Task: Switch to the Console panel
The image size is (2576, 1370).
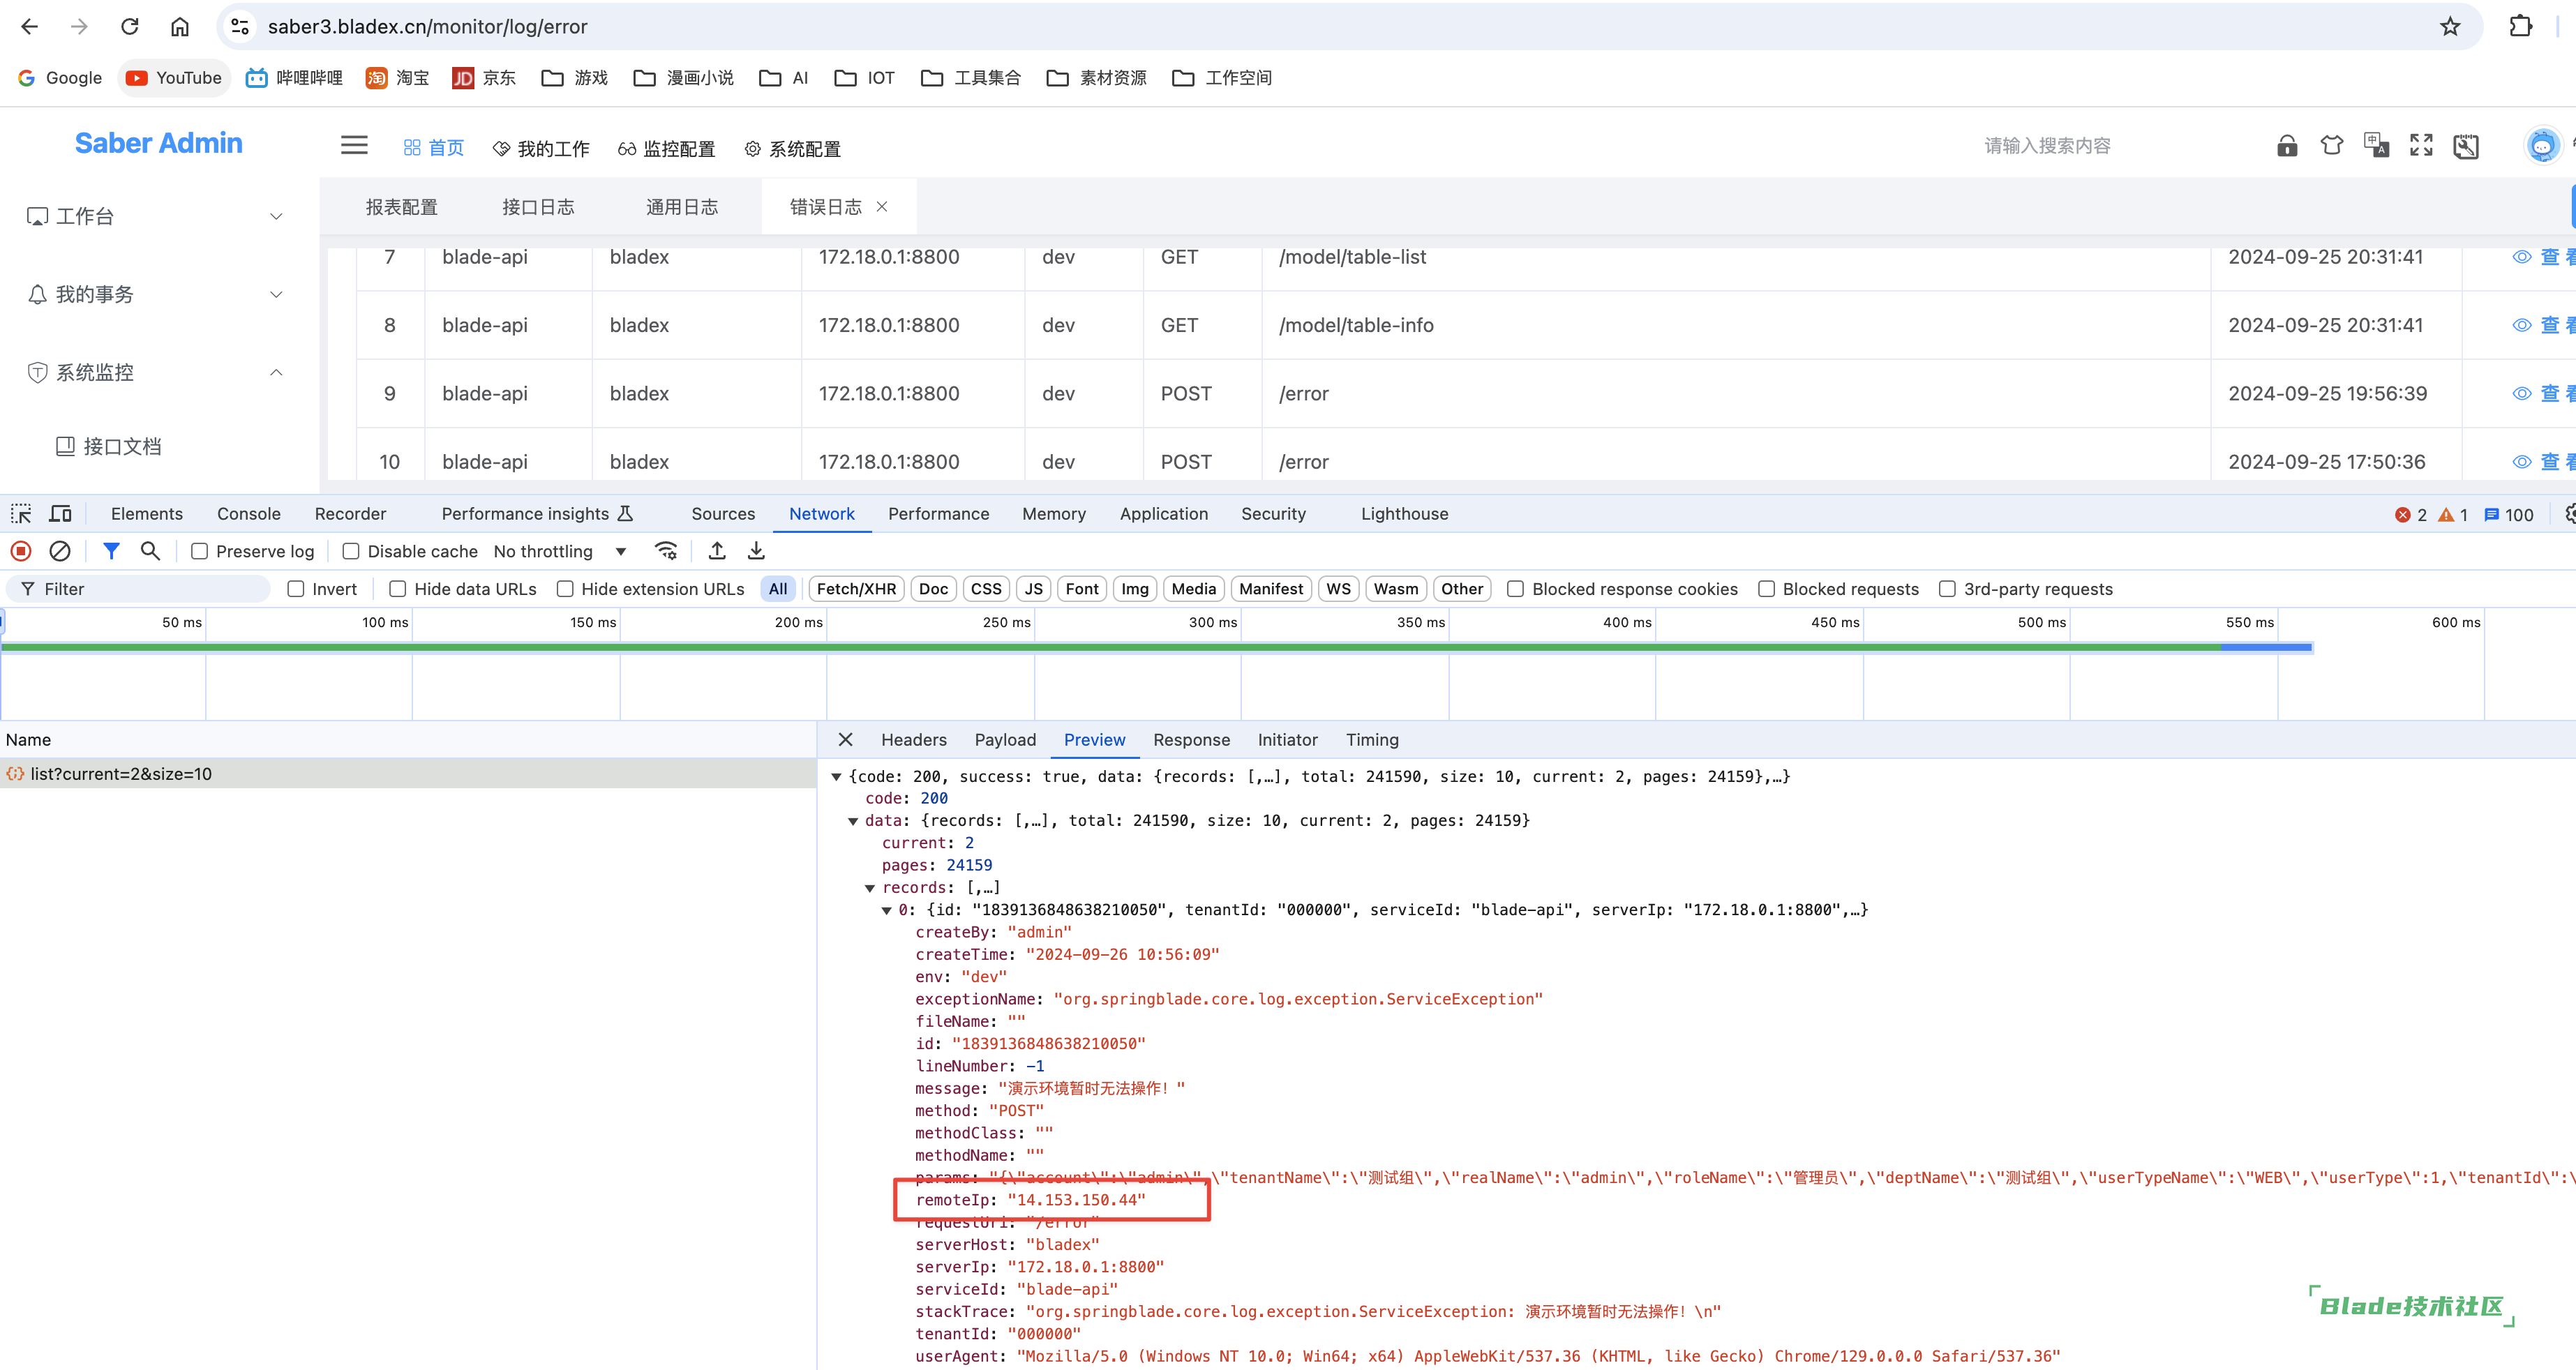Action: tap(249, 514)
